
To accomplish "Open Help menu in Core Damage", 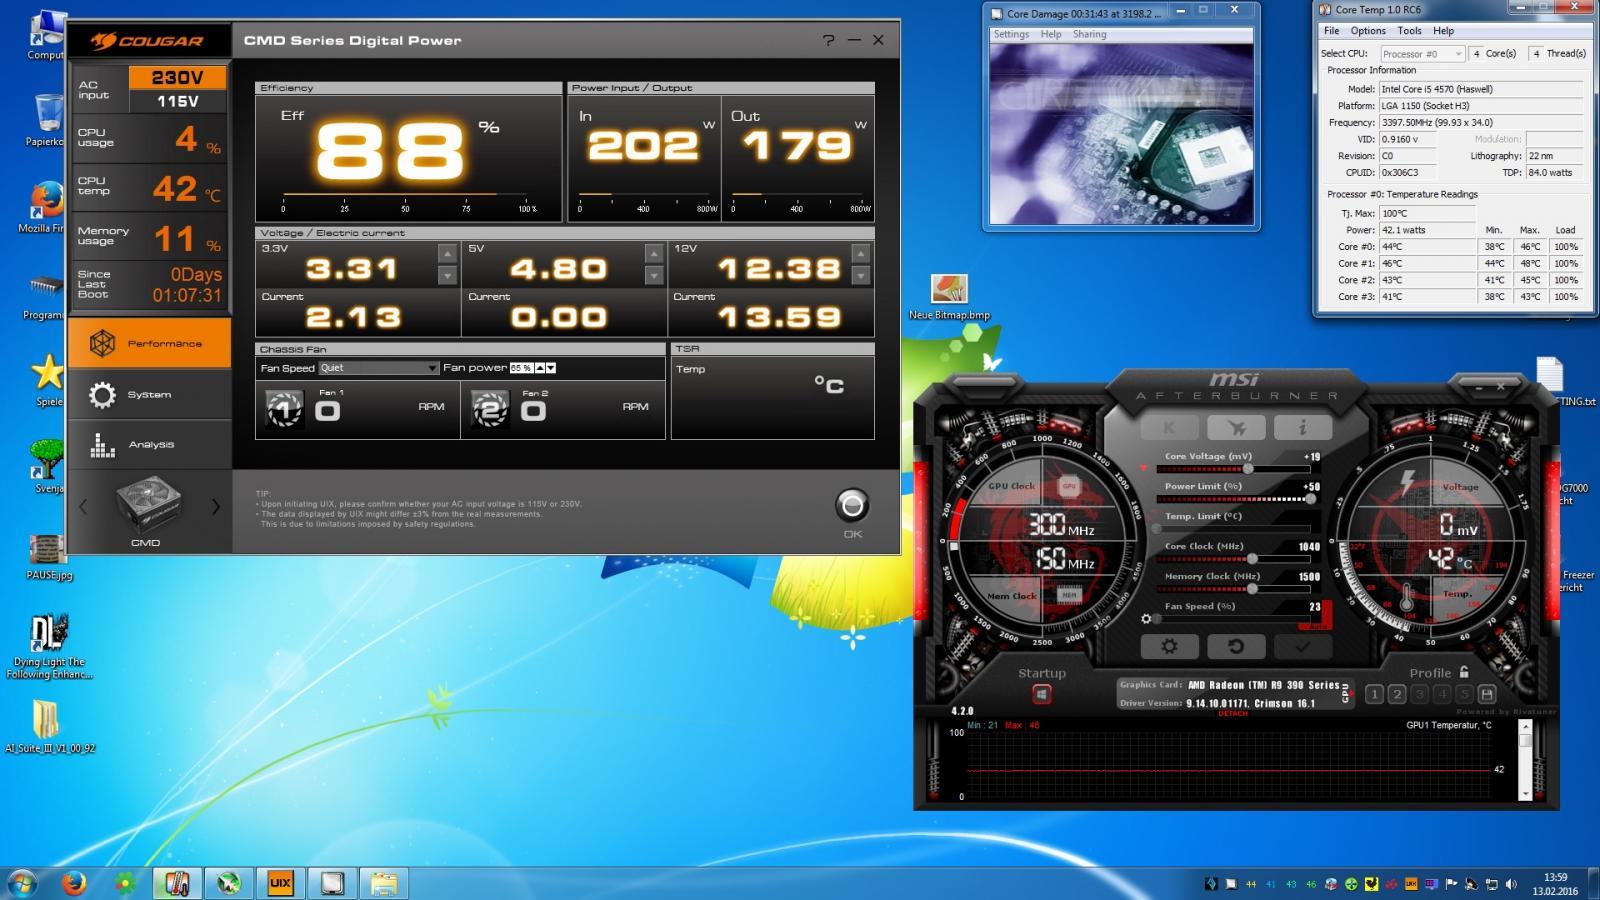I will tap(1051, 34).
